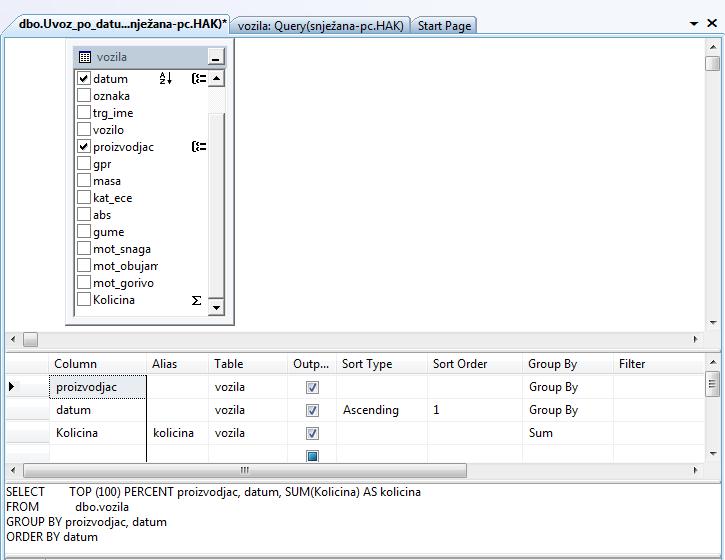Image resolution: width=725 pixels, height=560 pixels.
Task: Click the current row indicator arrow in grid
Action: pyautogui.click(x=12, y=387)
